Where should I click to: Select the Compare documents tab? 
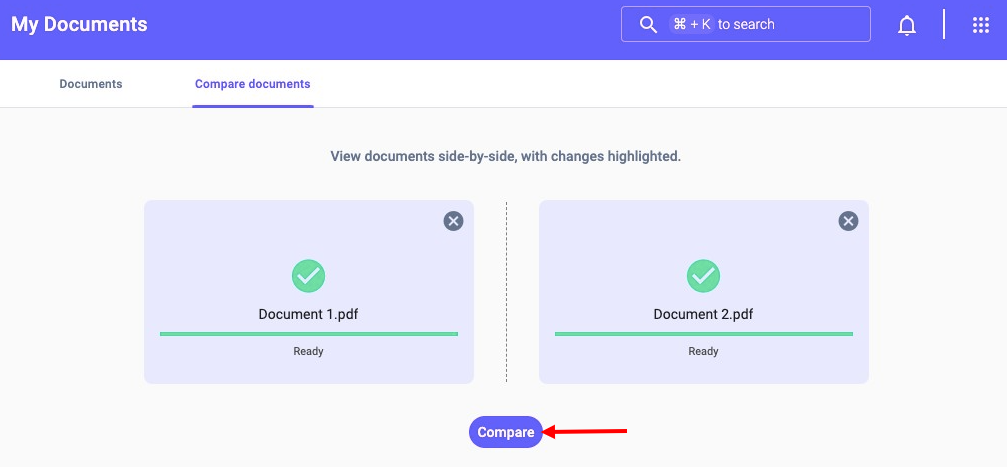point(253,84)
